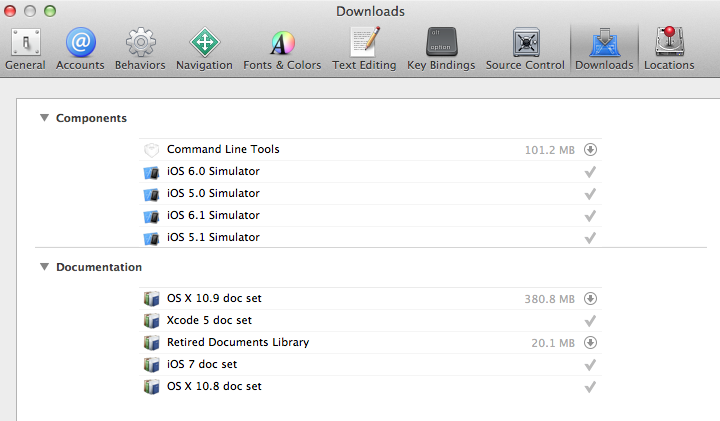The width and height of the screenshot is (720, 421).
Task: Click the Xcode 5 doc set book icon
Action: 151,321
